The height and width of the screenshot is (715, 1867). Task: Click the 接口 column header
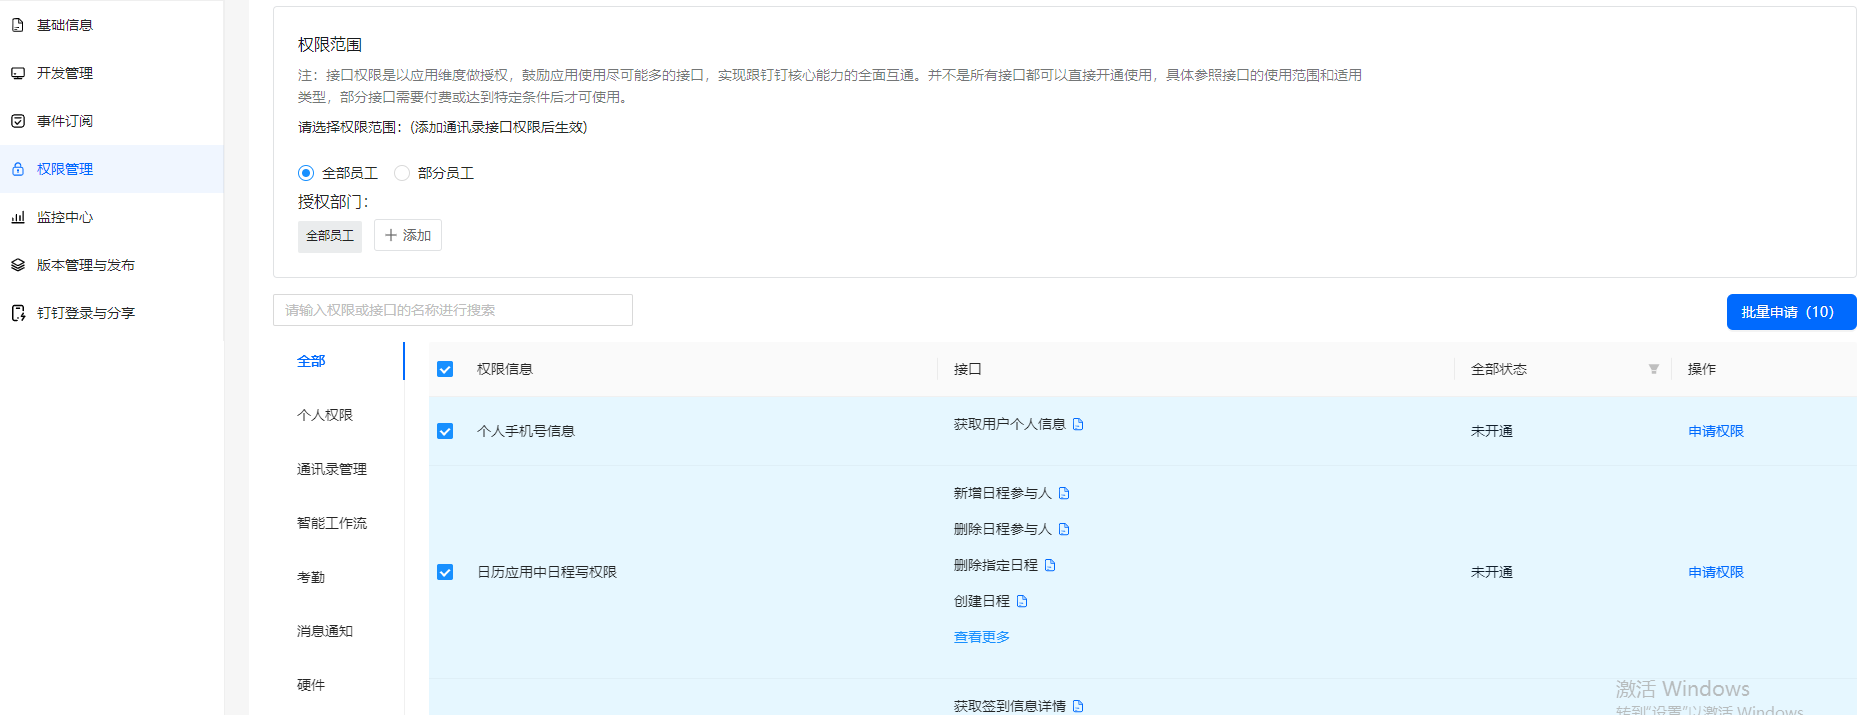click(968, 369)
